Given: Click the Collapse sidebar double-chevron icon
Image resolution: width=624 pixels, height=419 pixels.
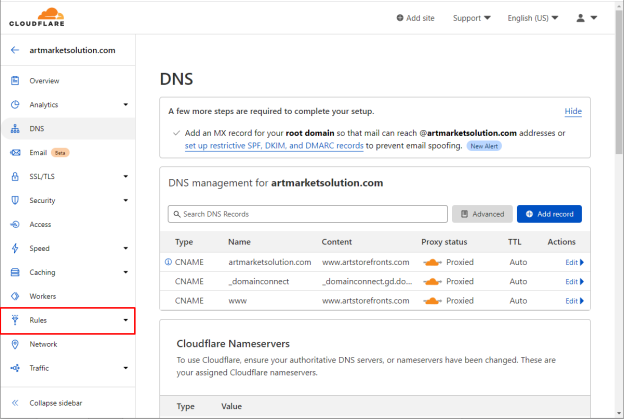Looking at the screenshot, I should point(15,403).
